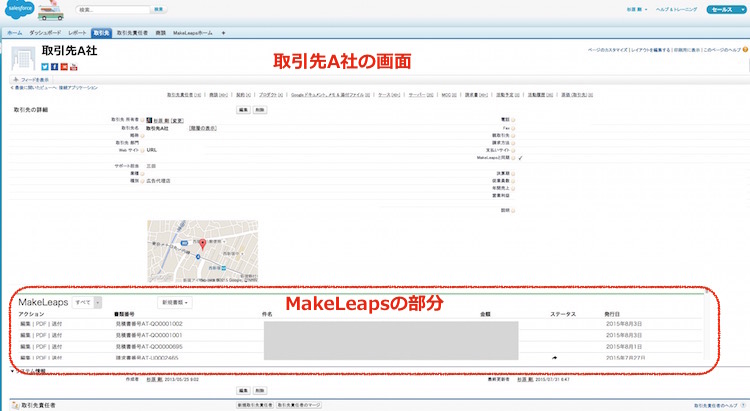Click the orange help question-mark icon

[x=745, y=49]
